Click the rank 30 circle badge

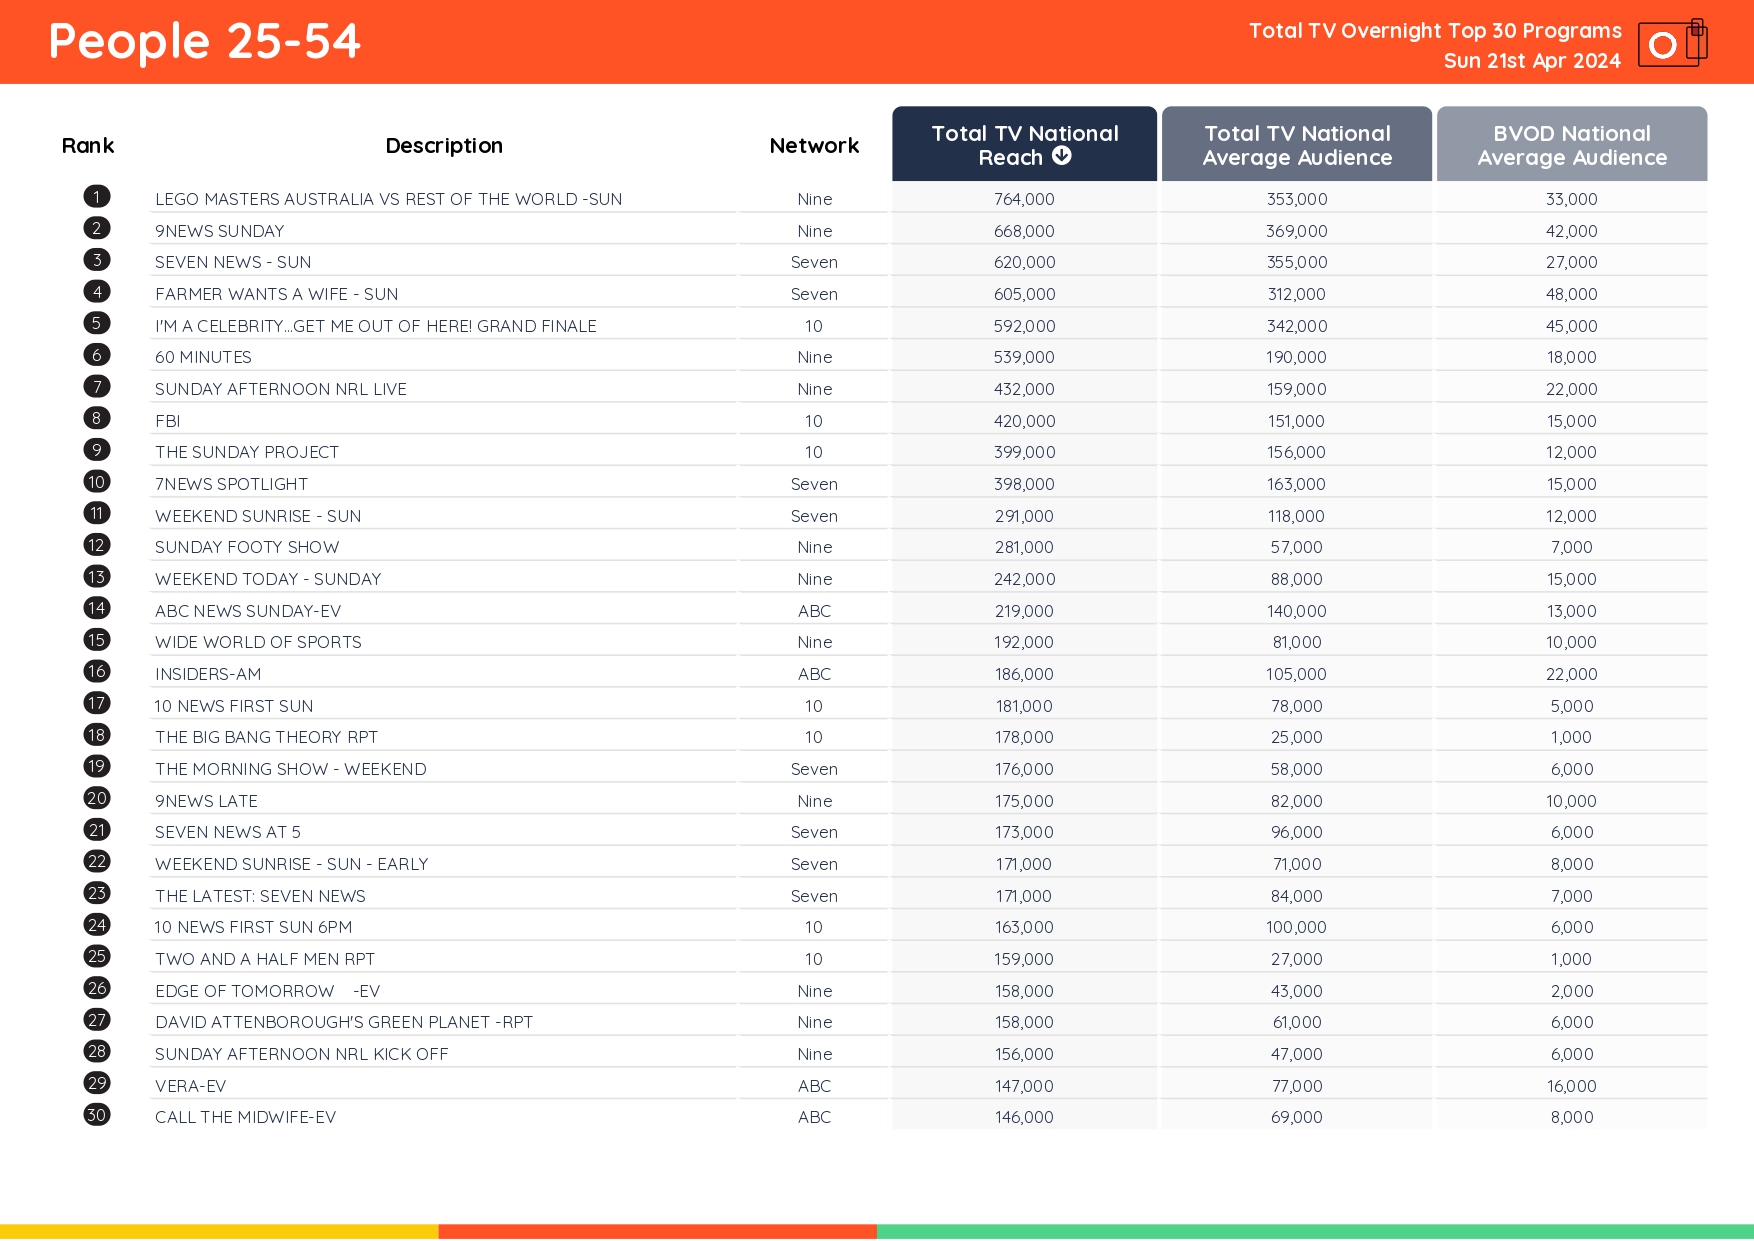(96, 1114)
